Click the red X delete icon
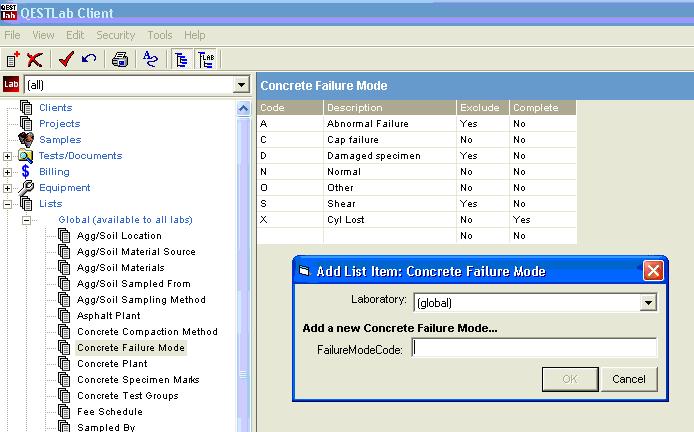The width and height of the screenshot is (694, 432). [x=35, y=59]
